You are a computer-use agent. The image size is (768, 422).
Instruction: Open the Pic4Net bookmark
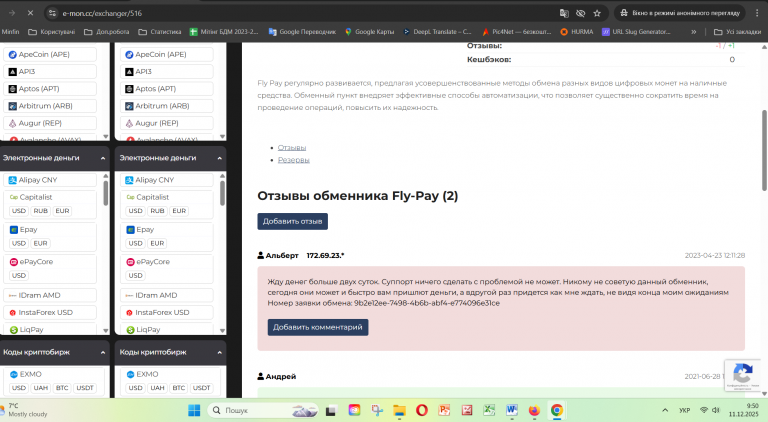[x=517, y=32]
